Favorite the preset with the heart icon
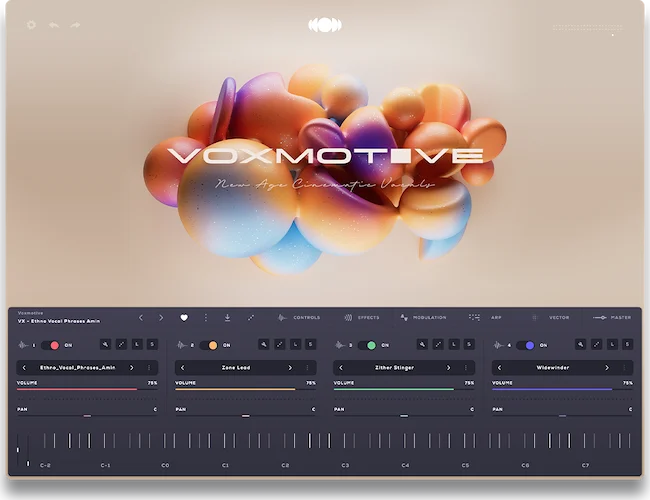 click(184, 318)
